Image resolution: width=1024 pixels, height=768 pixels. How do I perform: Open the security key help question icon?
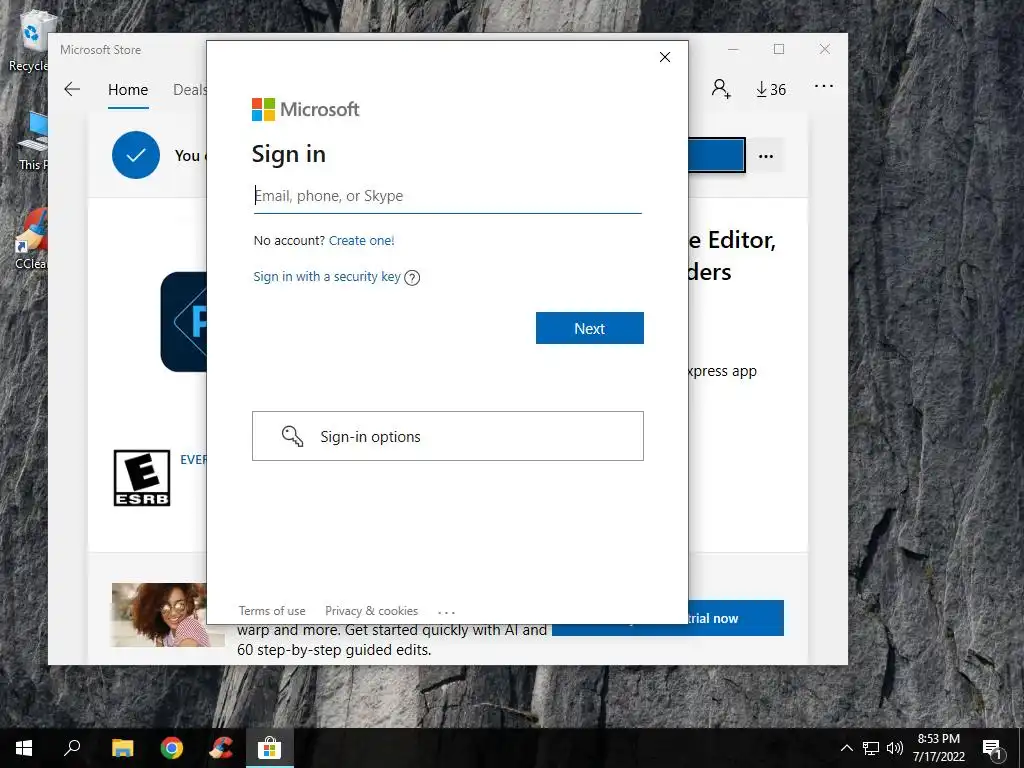(412, 278)
